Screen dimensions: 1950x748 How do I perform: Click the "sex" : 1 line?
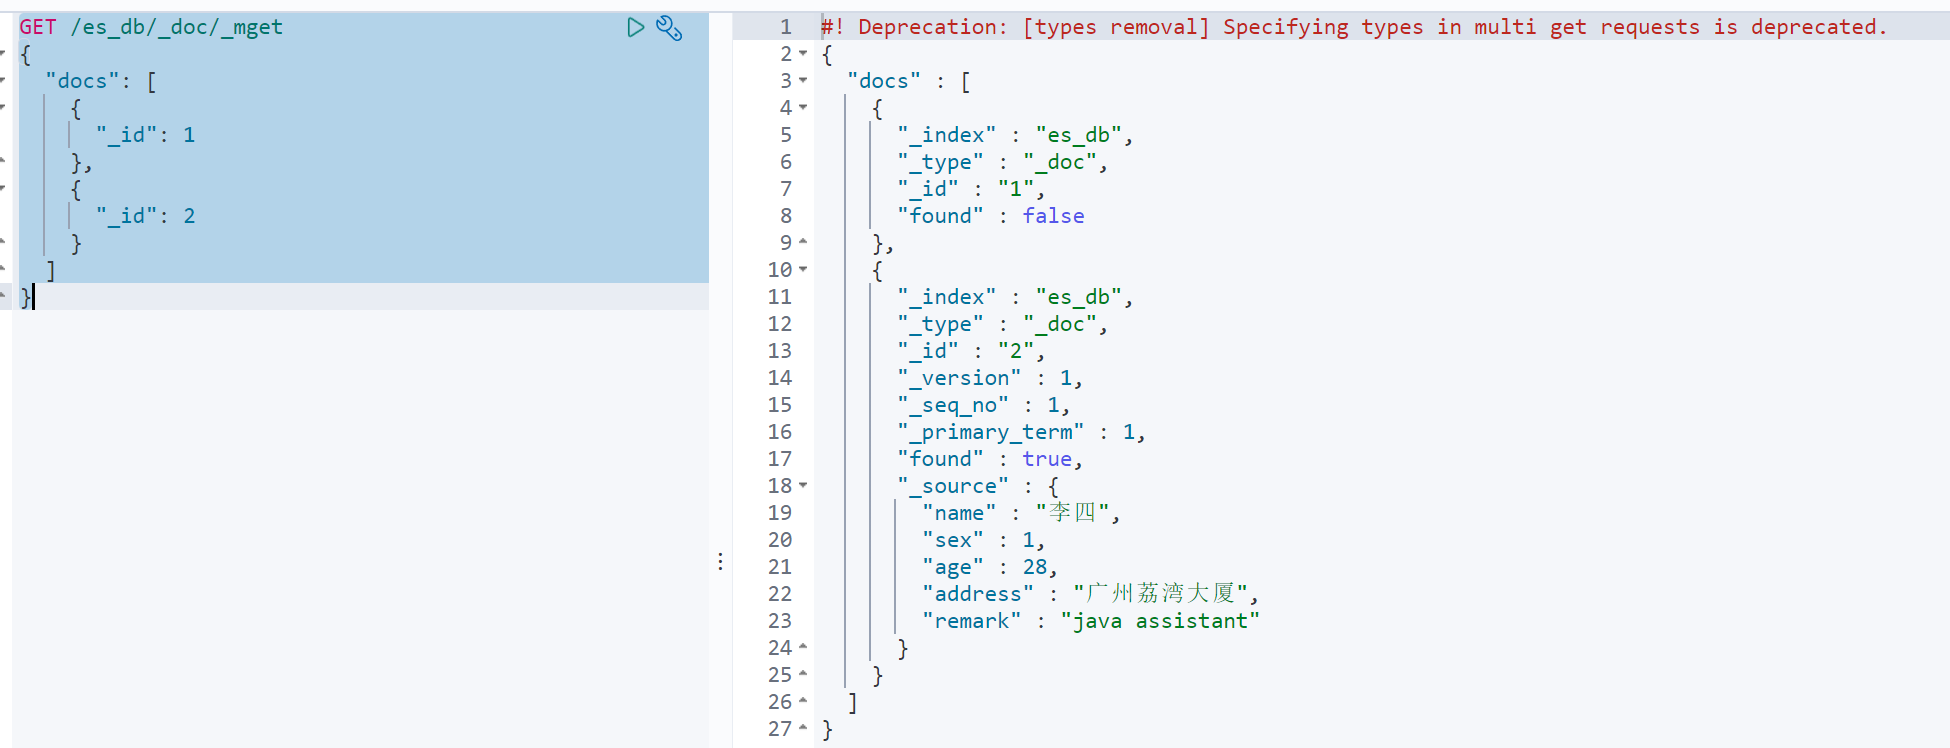tap(984, 540)
